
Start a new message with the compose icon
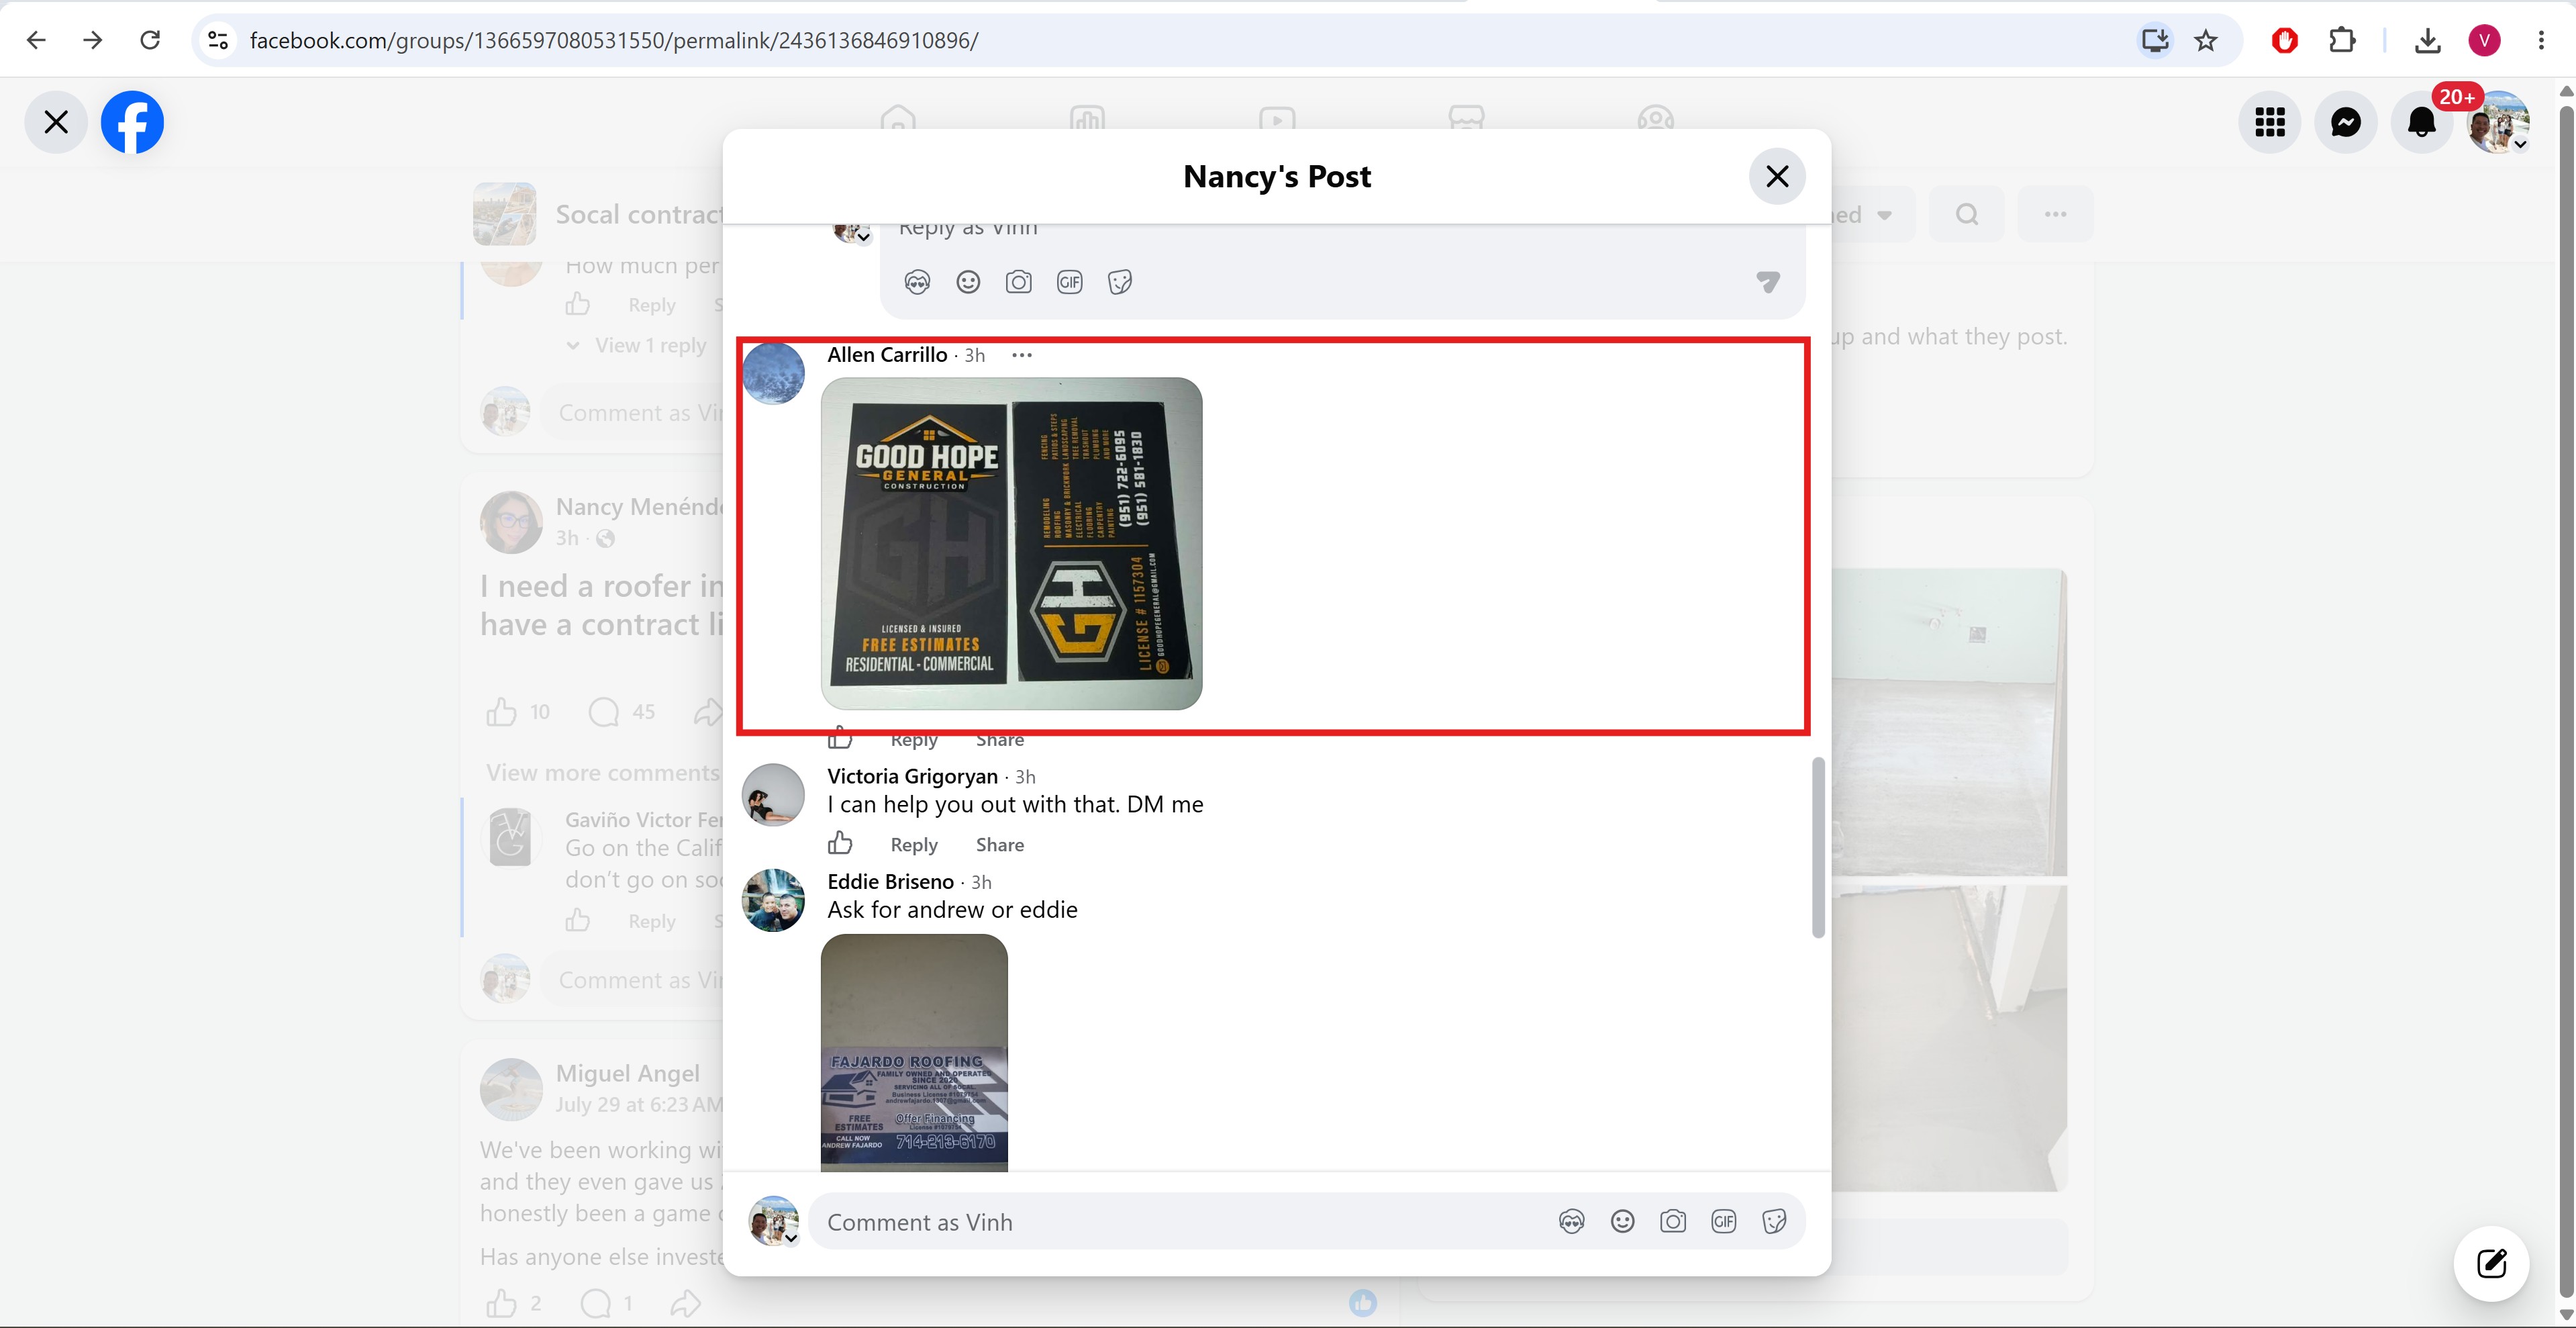coord(2491,1263)
